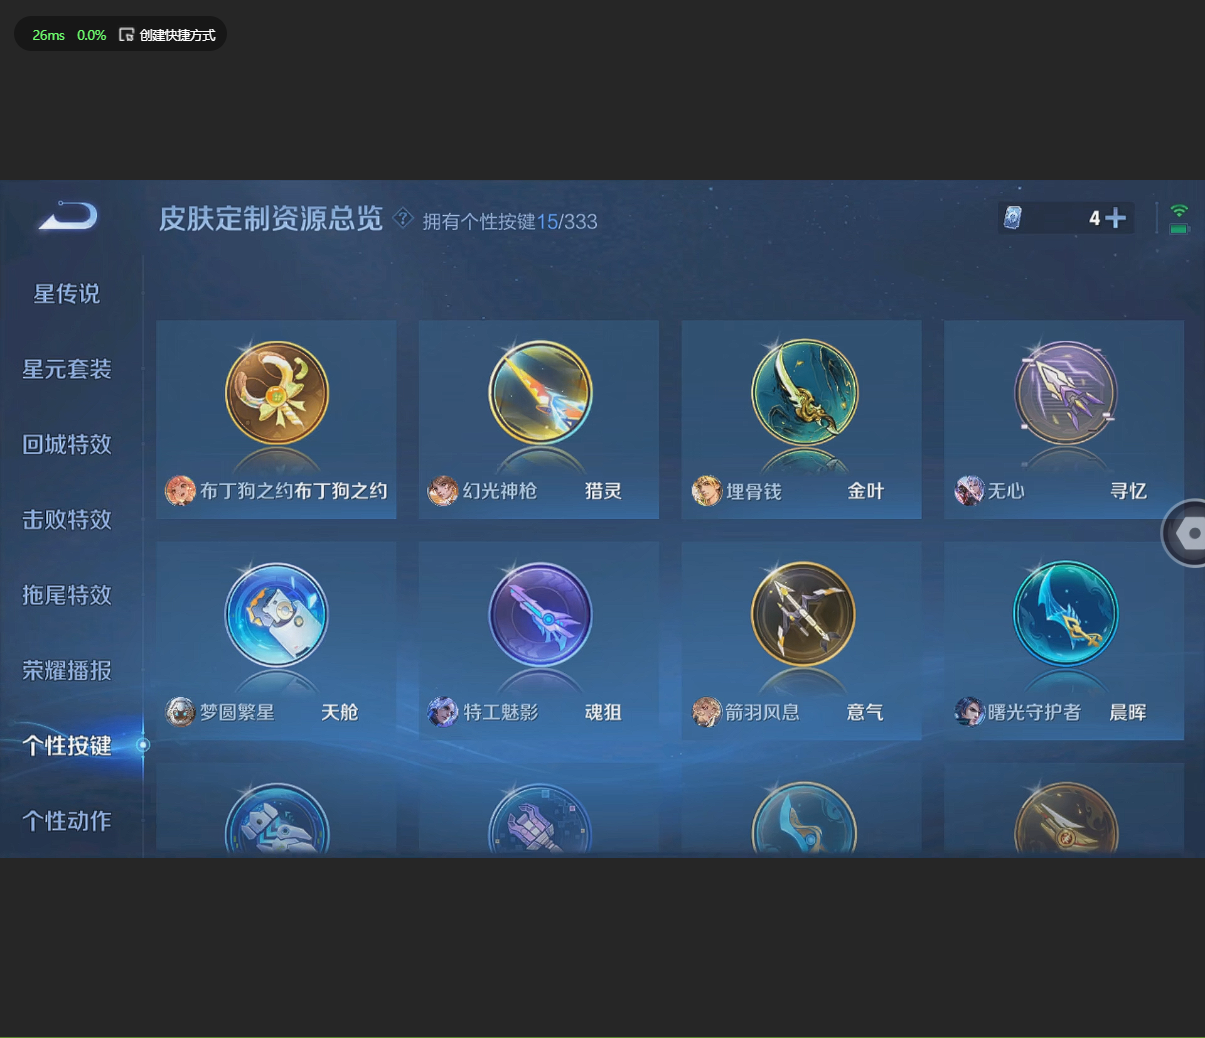Click the back arrow in the top left corner
Image resolution: width=1205 pixels, height=1038 pixels.
(66, 216)
